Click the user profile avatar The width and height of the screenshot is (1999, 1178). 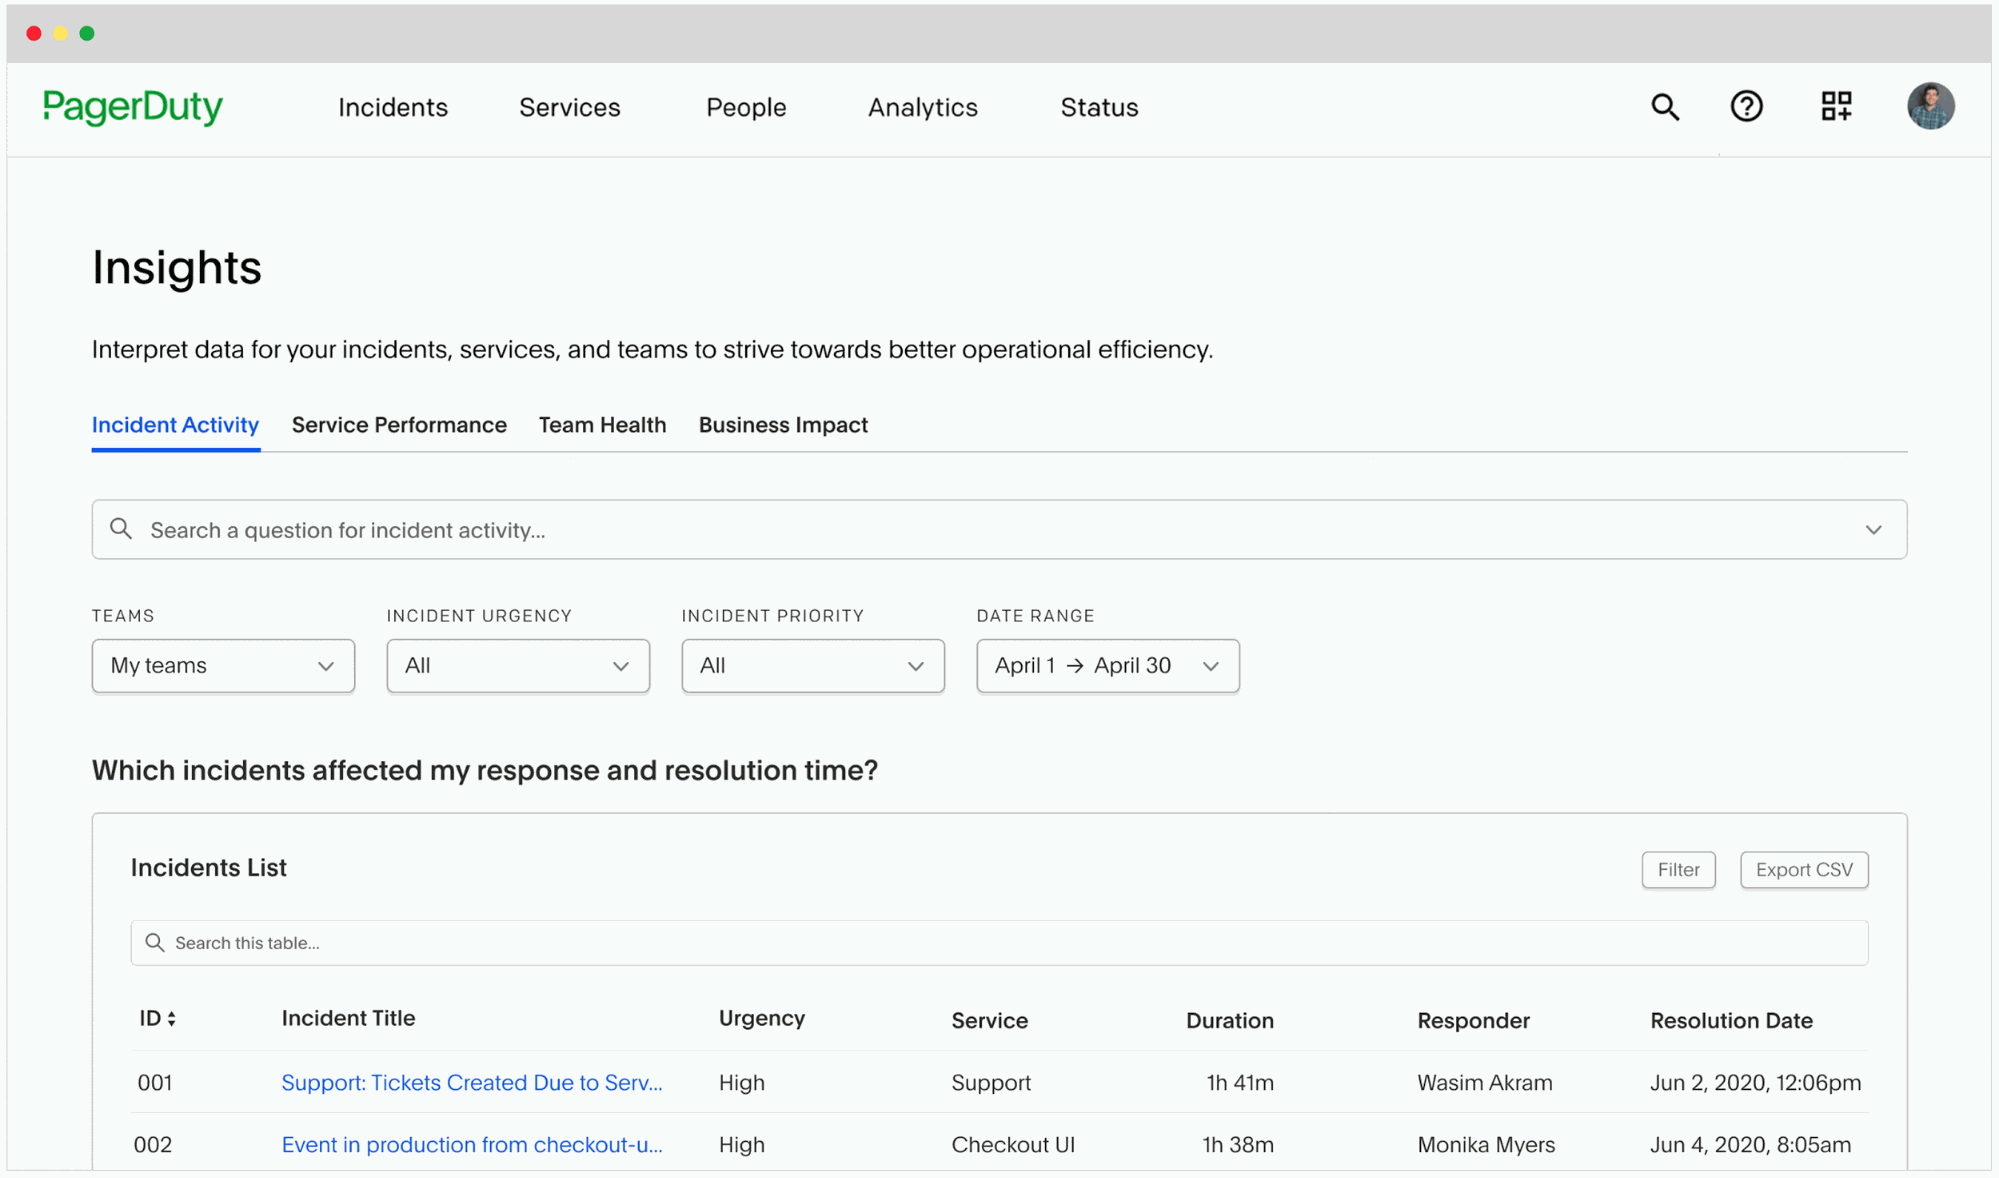[x=1930, y=106]
